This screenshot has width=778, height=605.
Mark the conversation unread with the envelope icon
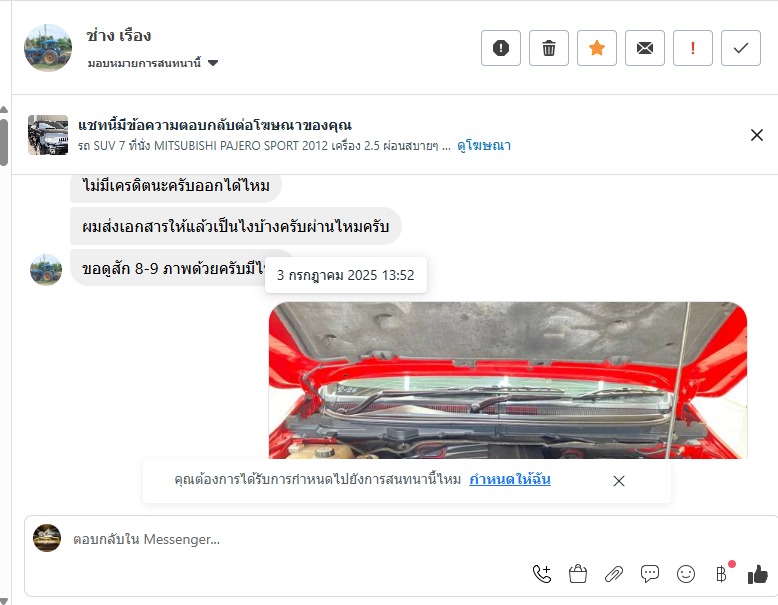coord(645,48)
